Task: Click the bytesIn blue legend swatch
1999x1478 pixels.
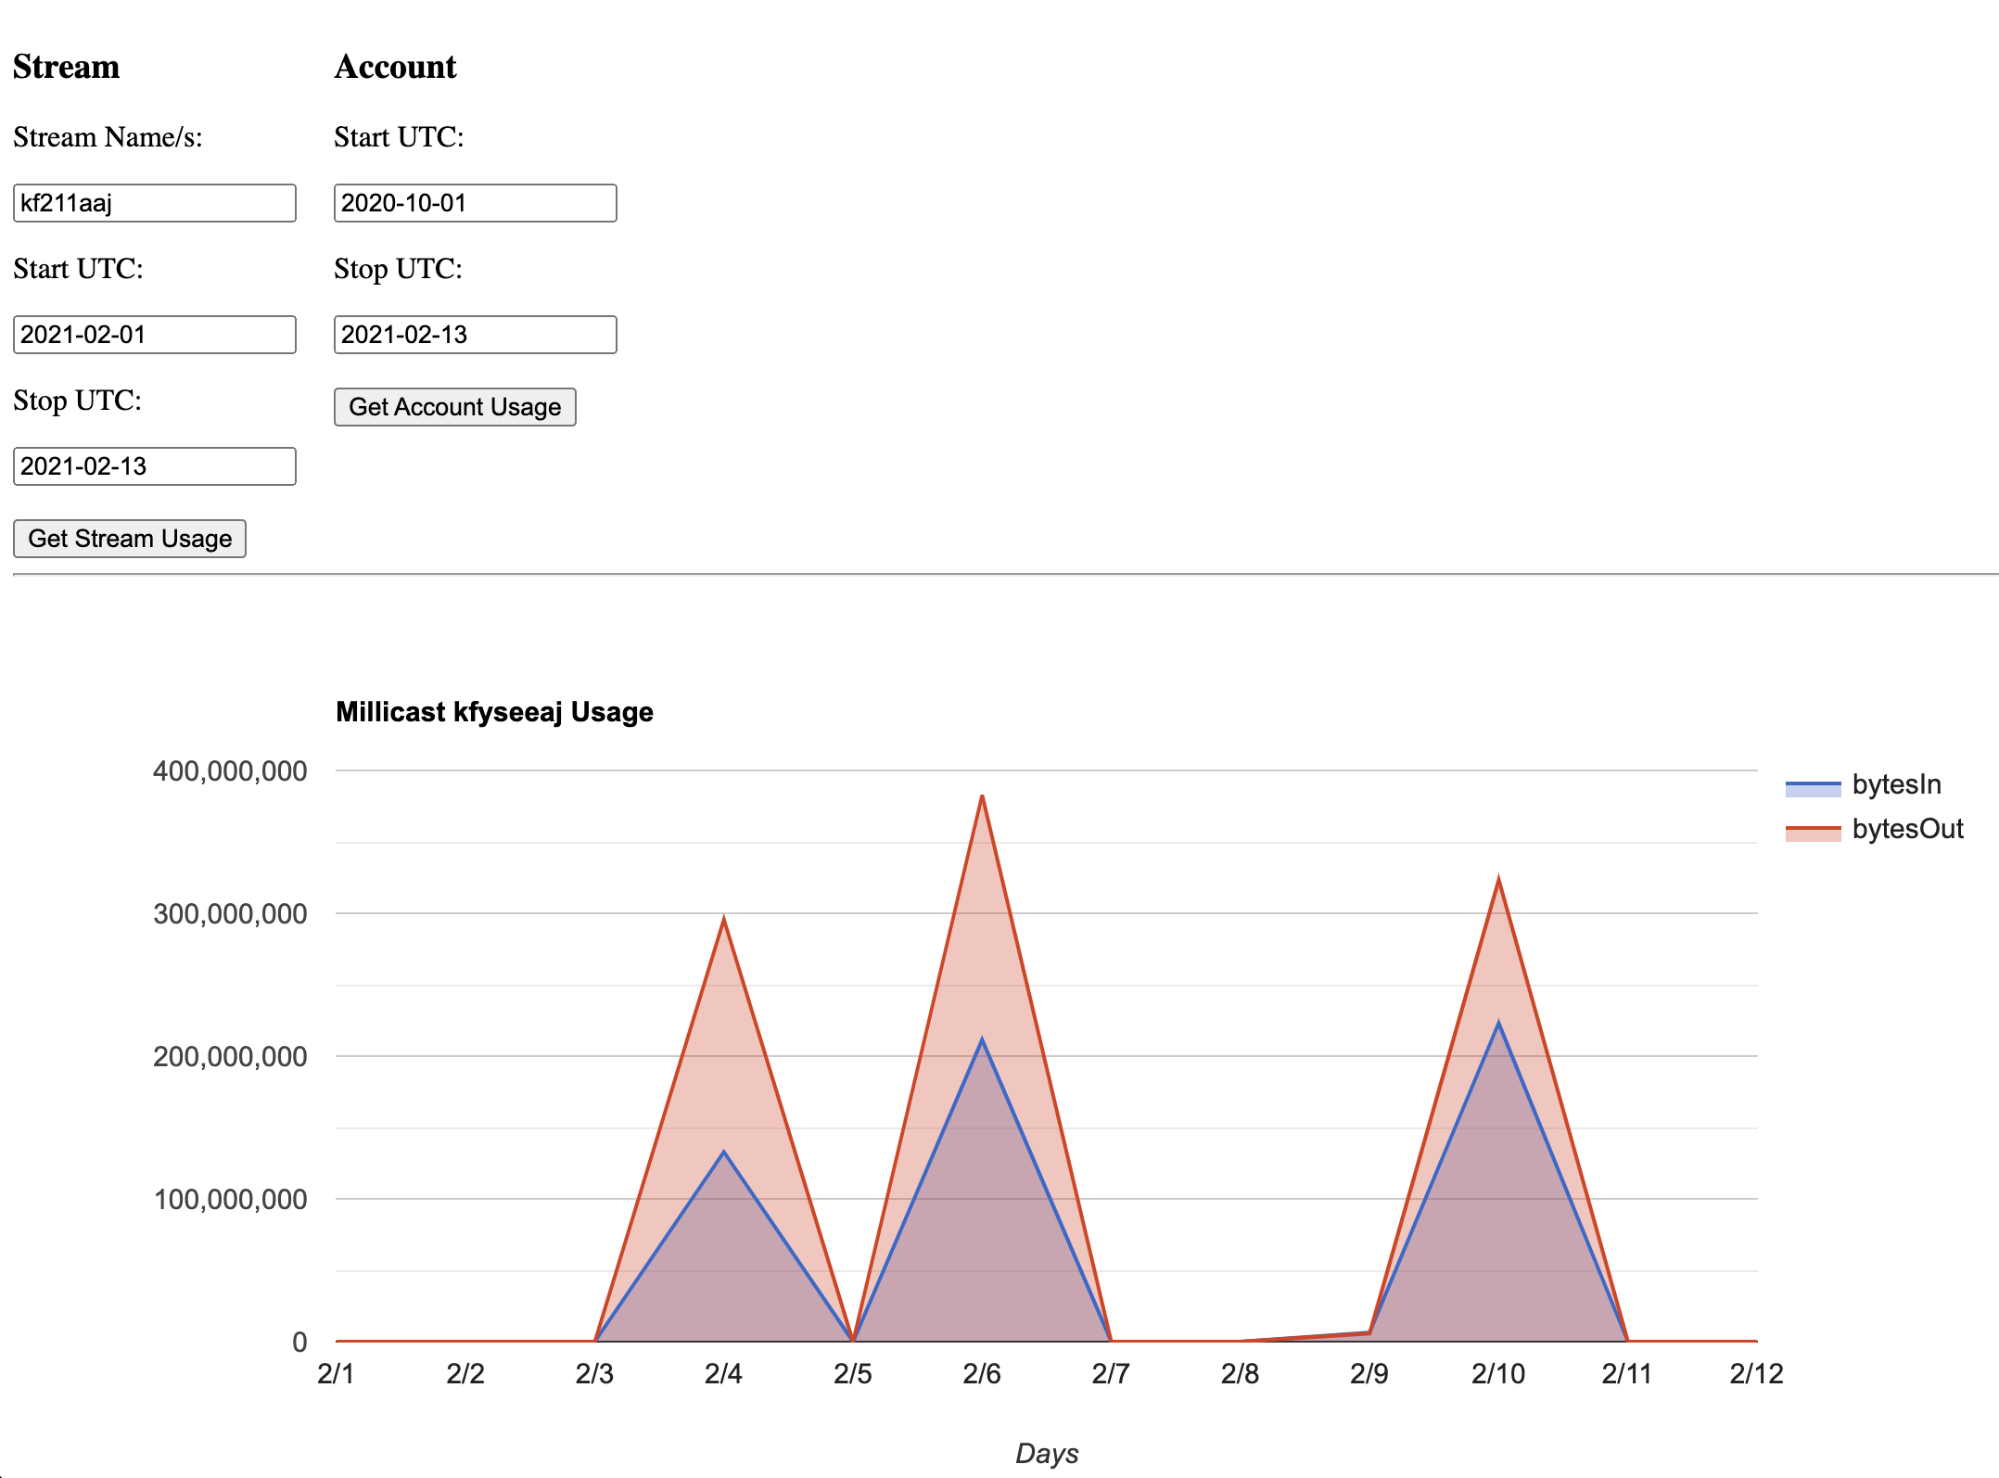Action: click(x=1812, y=787)
